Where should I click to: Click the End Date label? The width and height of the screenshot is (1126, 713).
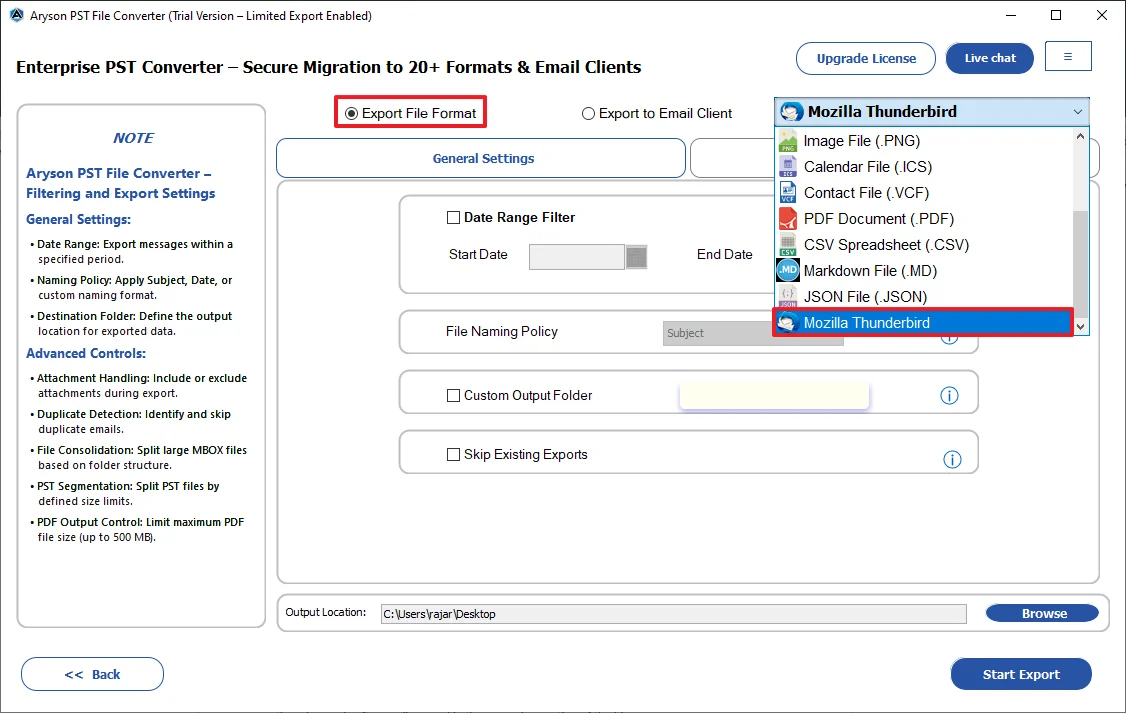725,254
